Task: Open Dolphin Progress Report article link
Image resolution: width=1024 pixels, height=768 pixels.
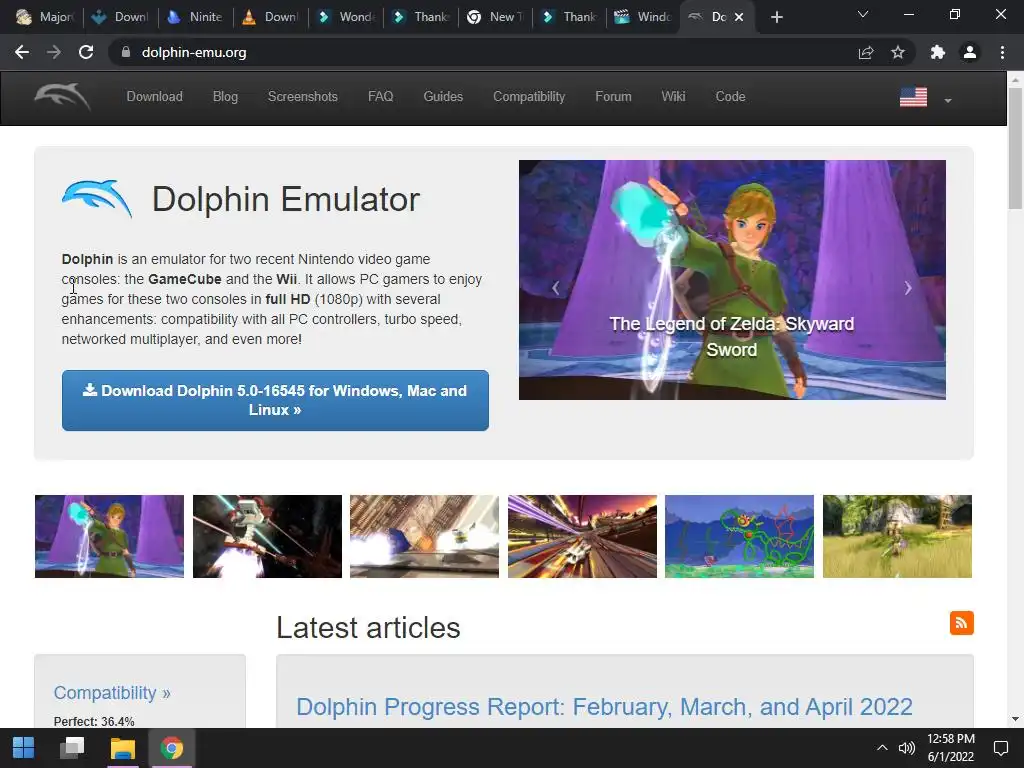Action: pos(604,707)
